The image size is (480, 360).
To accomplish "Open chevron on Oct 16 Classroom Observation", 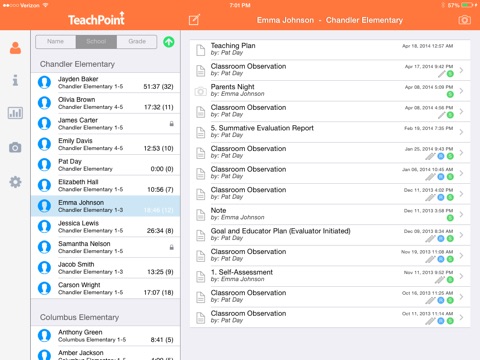I will [461, 297].
